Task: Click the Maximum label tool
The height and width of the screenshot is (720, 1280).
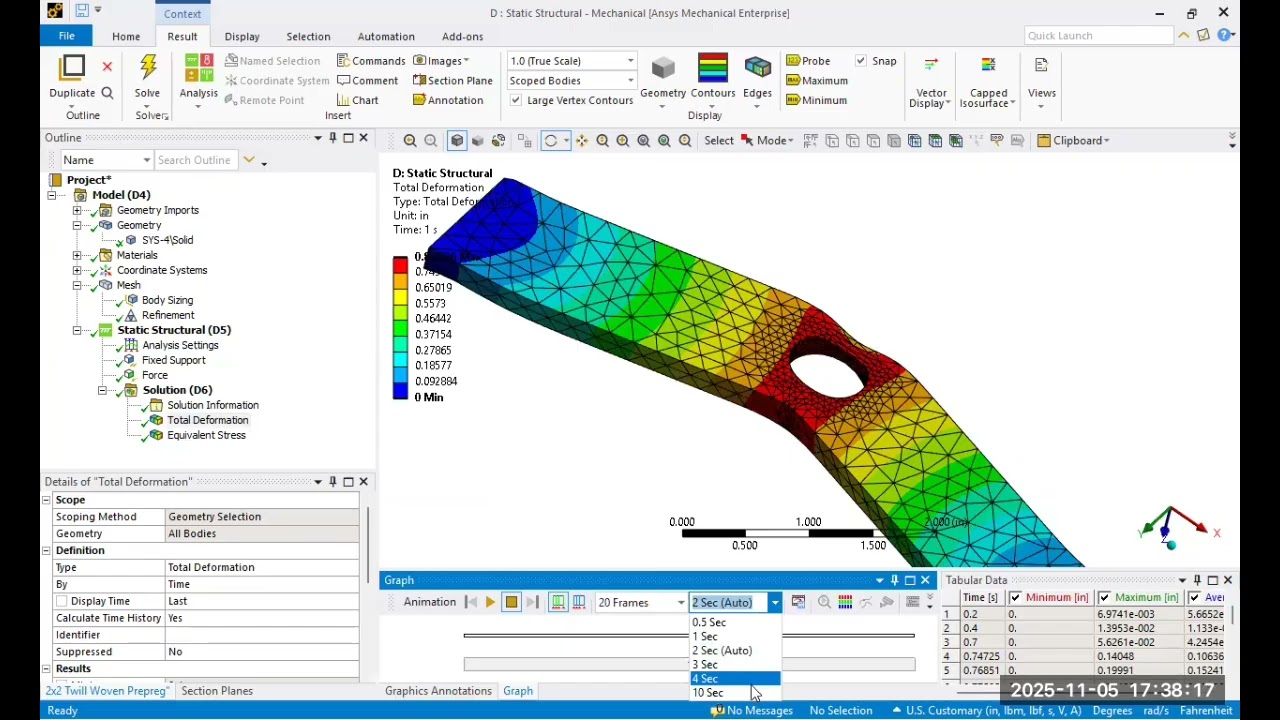Action: [816, 81]
